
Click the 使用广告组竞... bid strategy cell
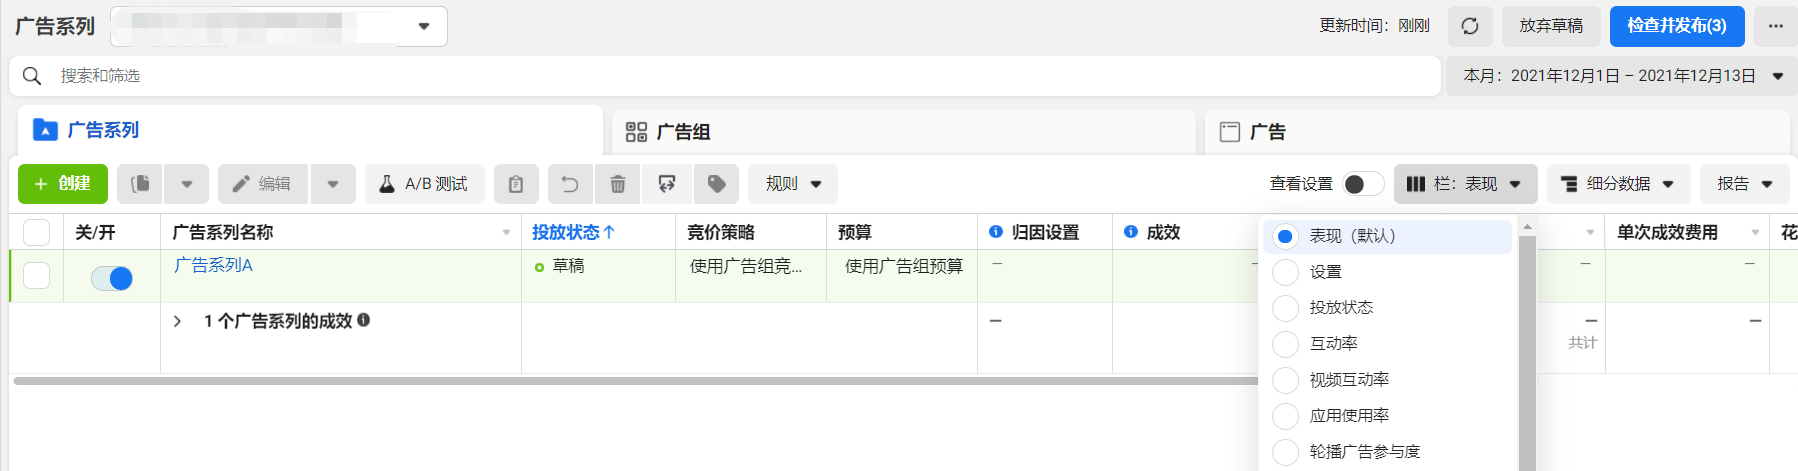(751, 276)
